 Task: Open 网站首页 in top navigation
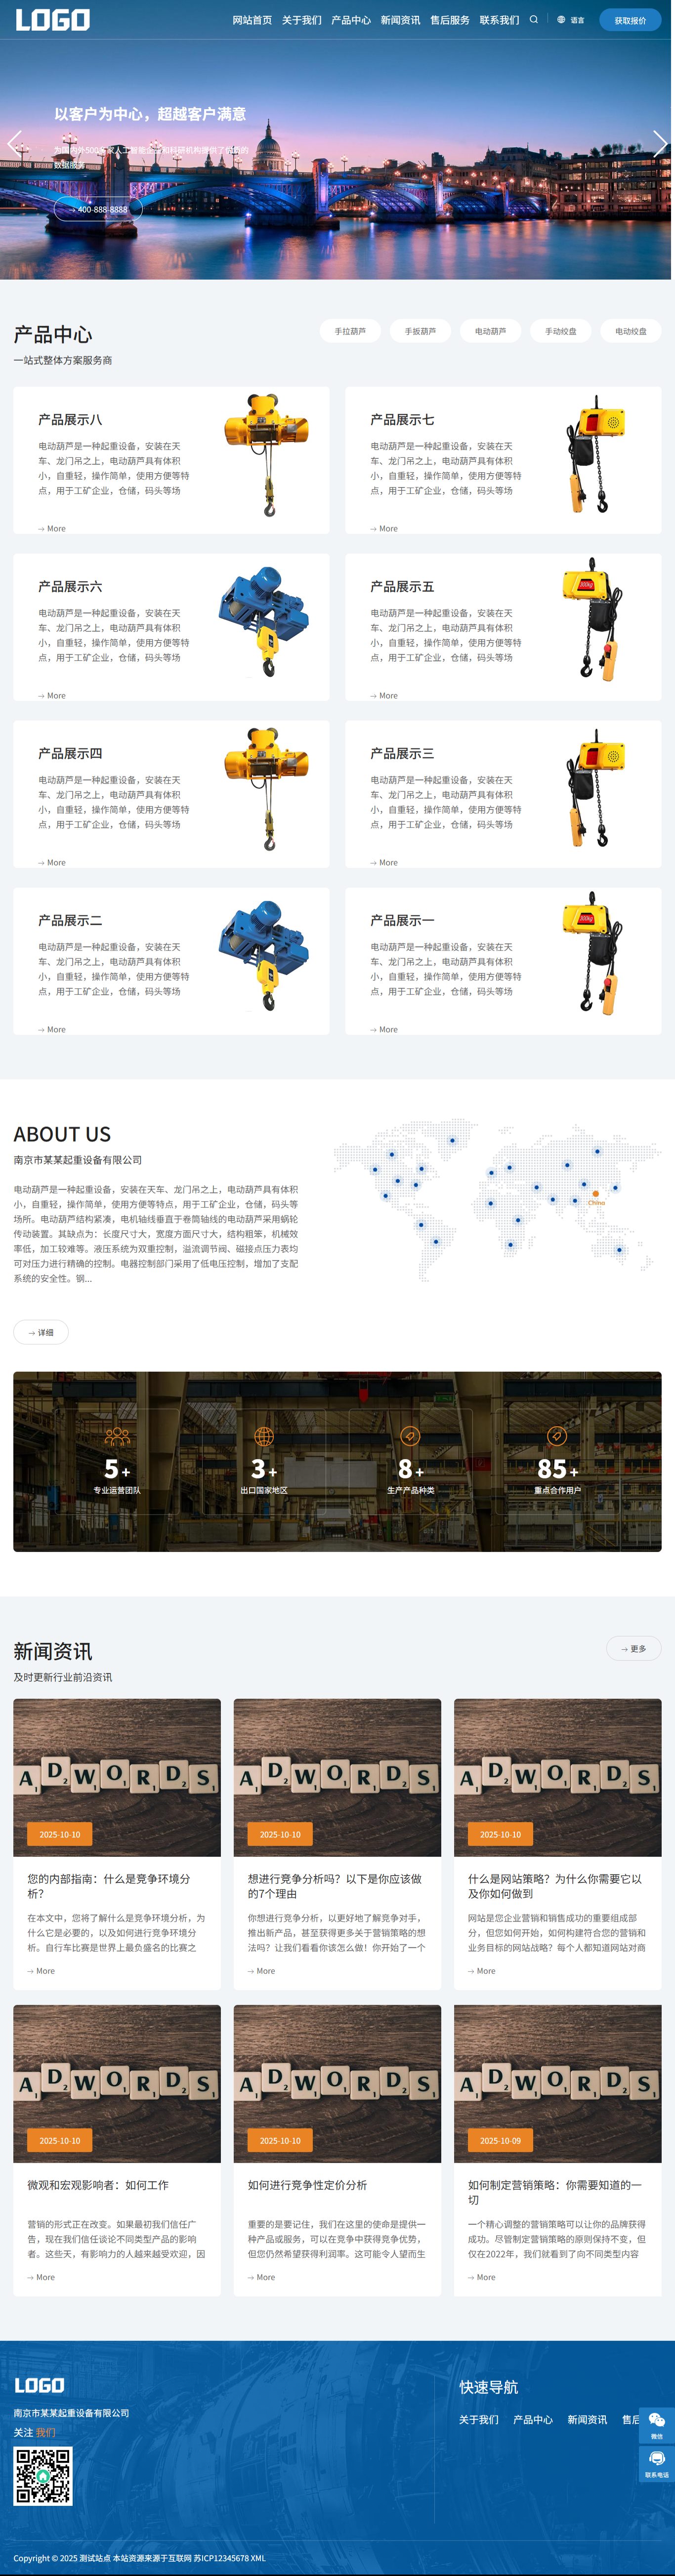point(252,20)
